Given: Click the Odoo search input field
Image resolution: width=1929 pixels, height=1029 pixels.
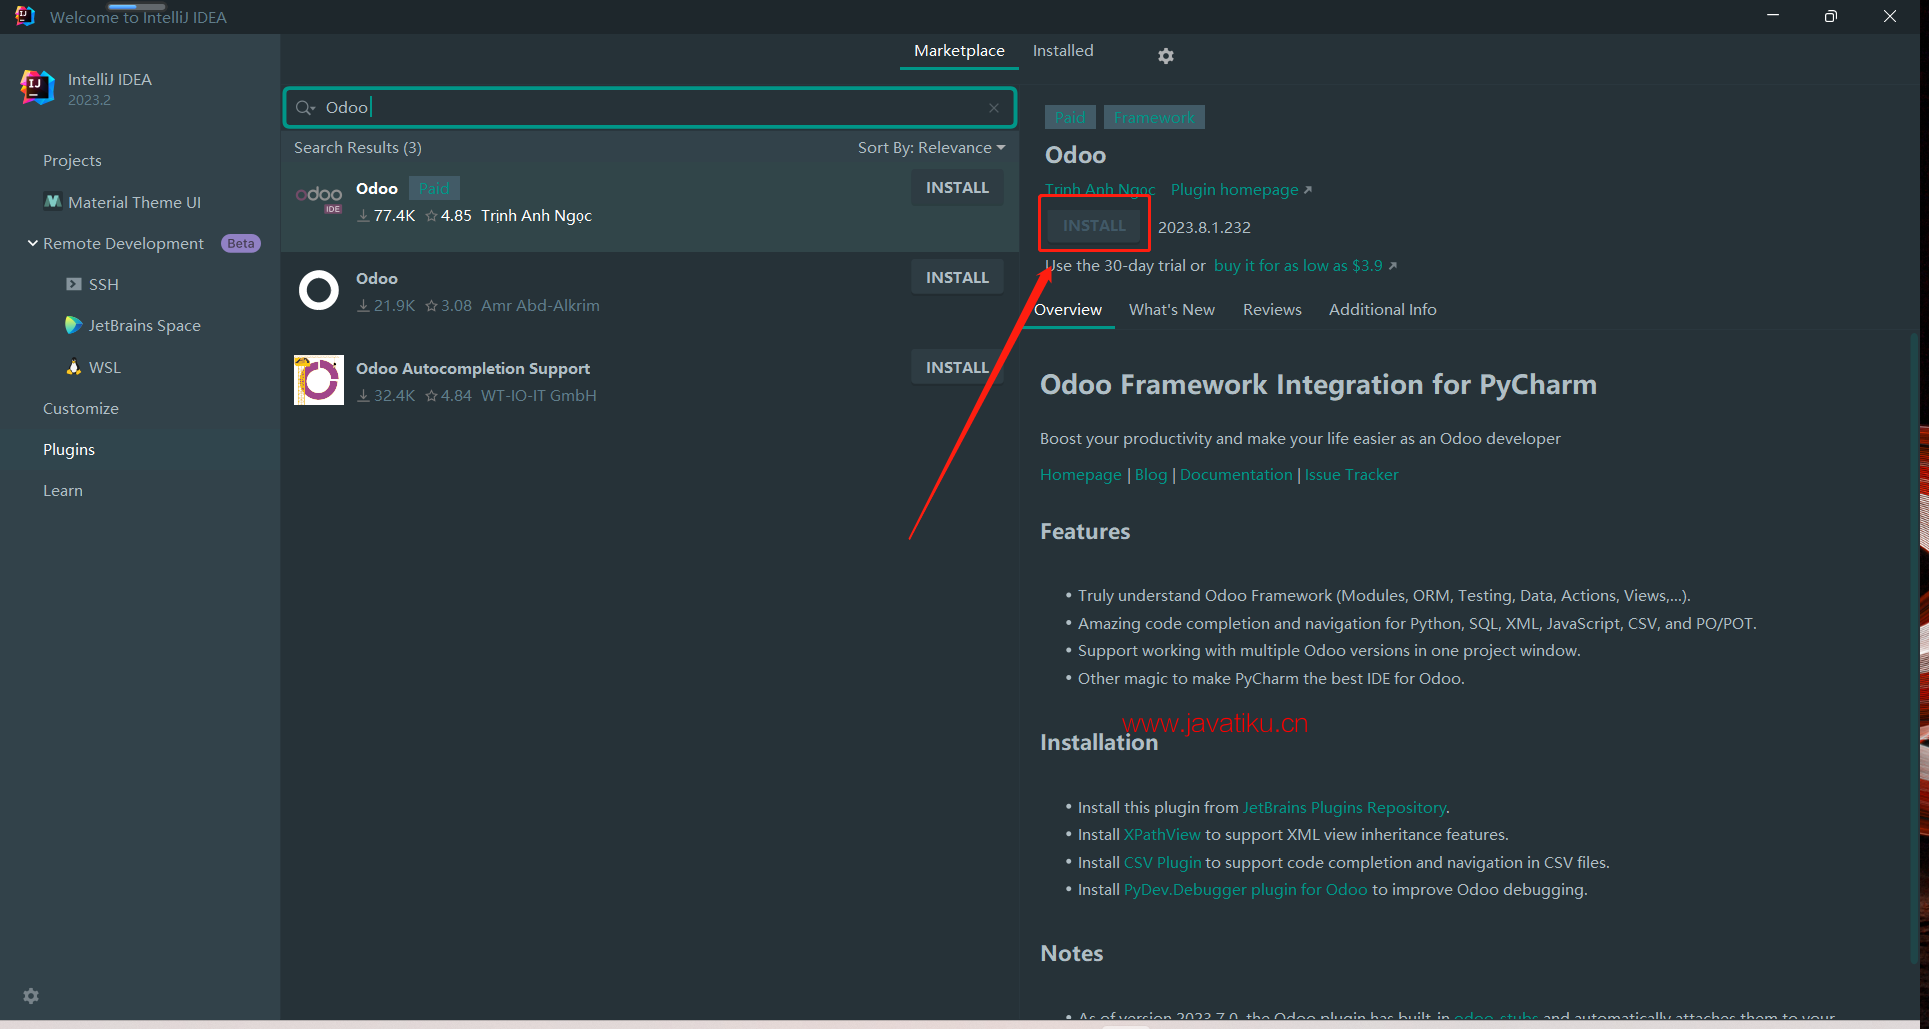Looking at the screenshot, I should [x=650, y=108].
